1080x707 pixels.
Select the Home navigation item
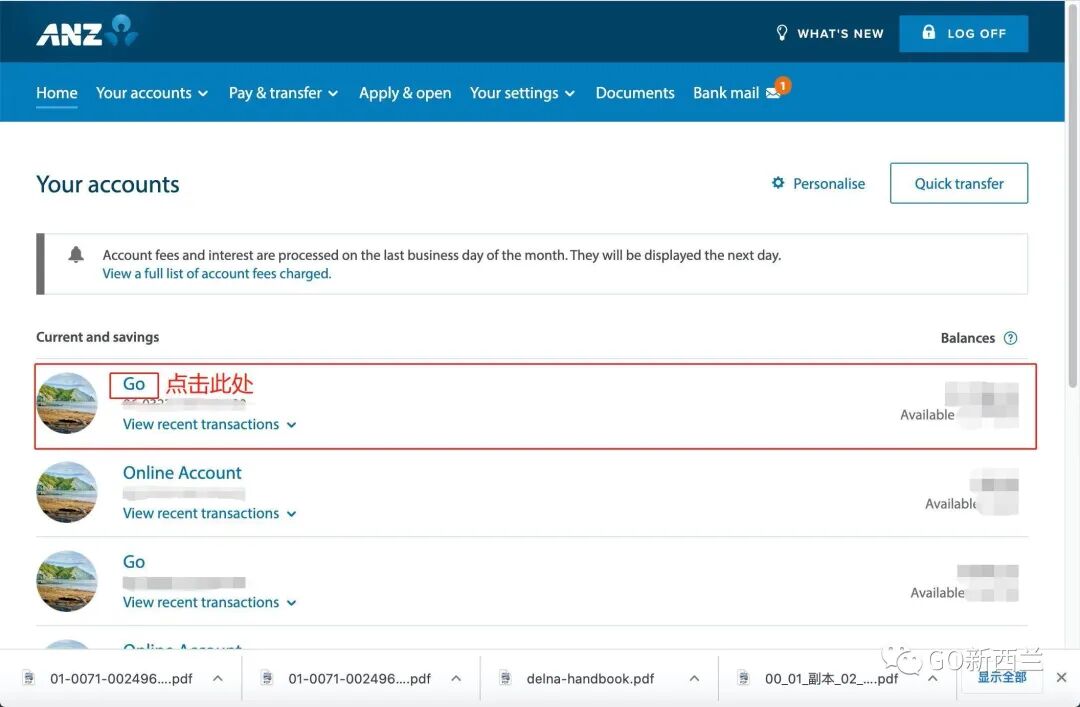point(56,92)
